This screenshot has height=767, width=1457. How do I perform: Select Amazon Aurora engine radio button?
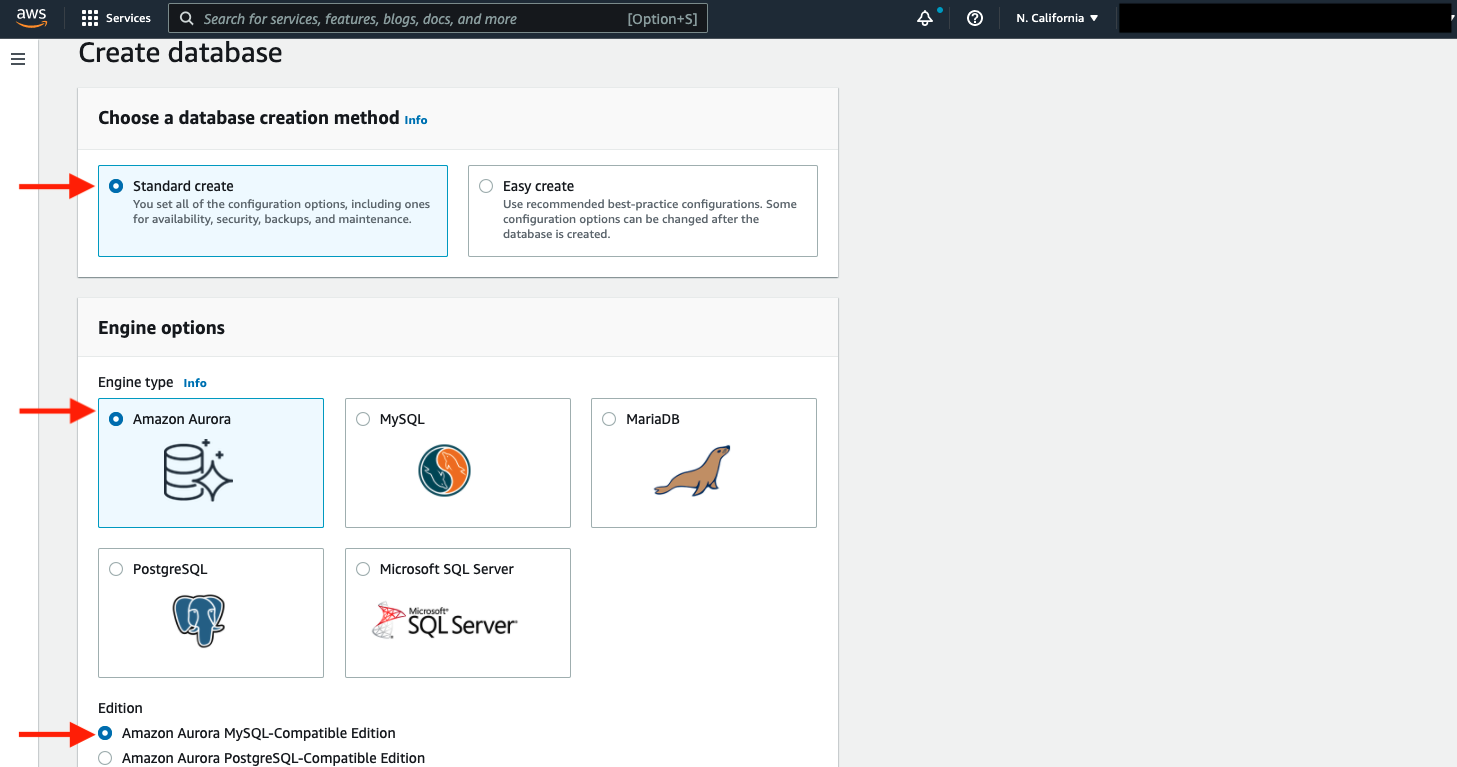117,419
